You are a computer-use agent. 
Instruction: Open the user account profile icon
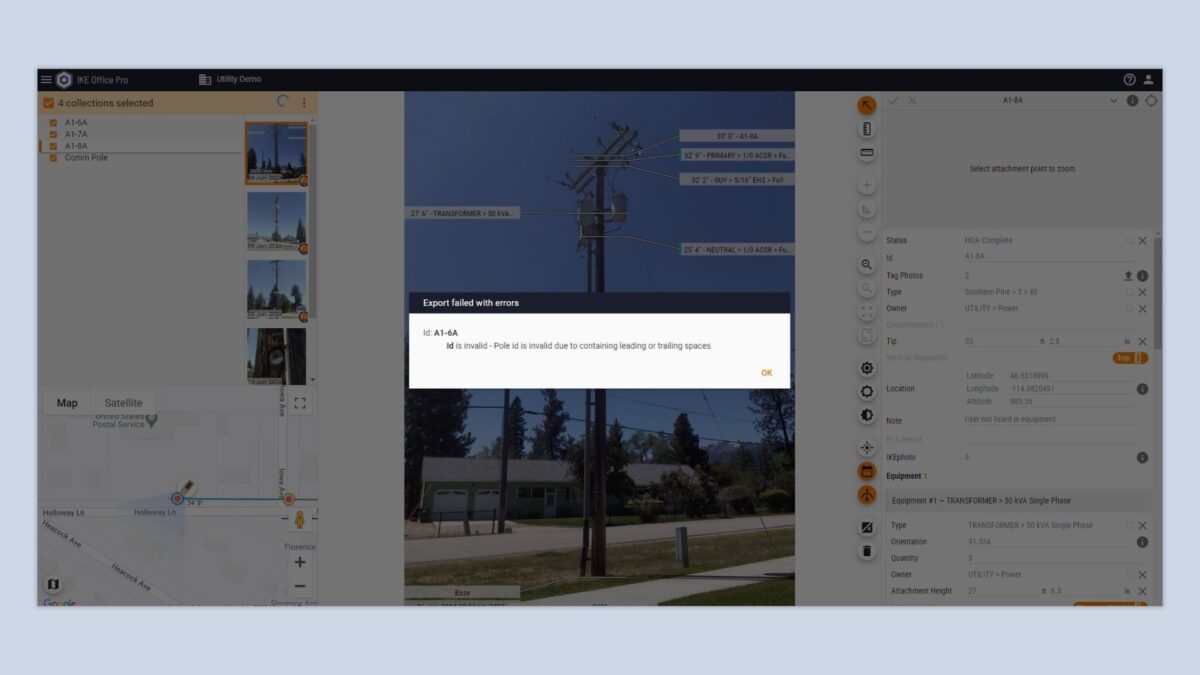(x=1149, y=80)
